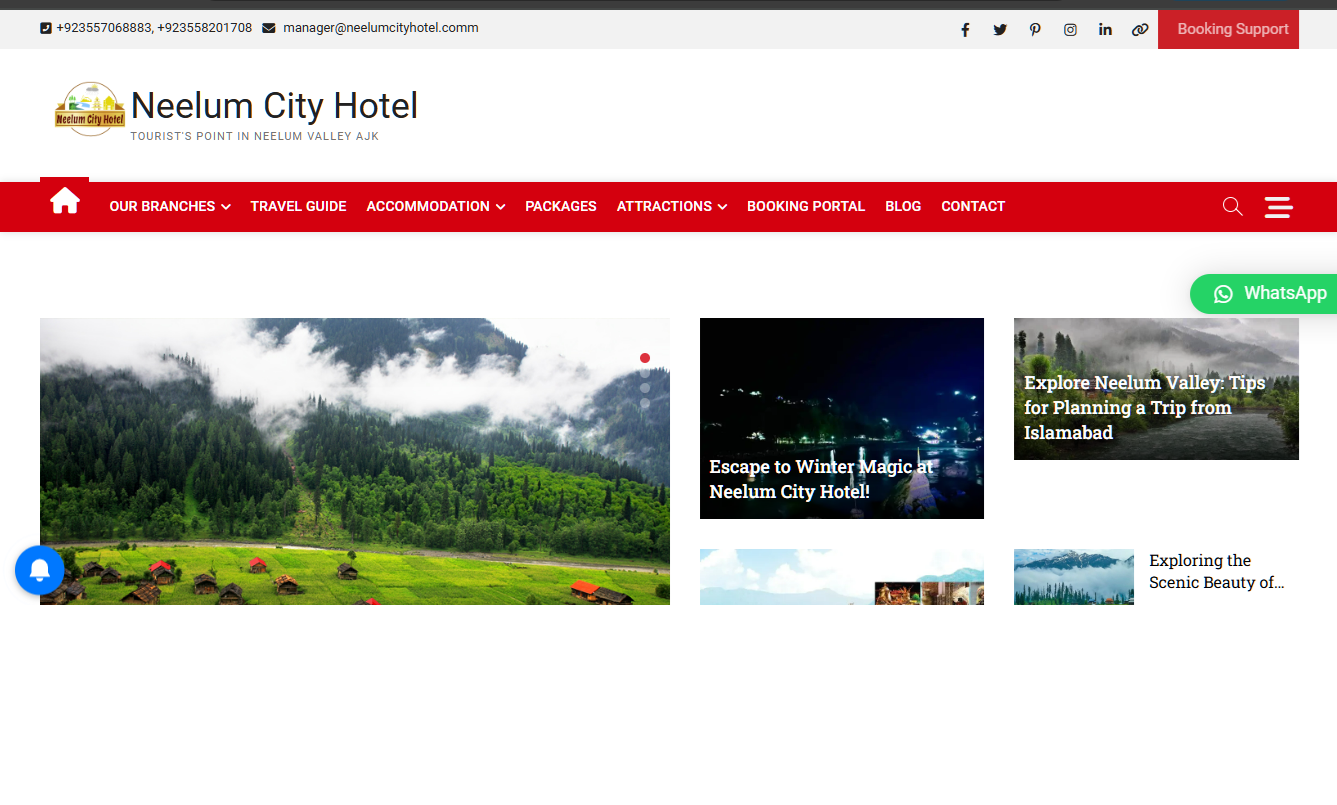This screenshot has height=805, width=1337.
Task: Click the envelope email icon
Action: point(269,28)
